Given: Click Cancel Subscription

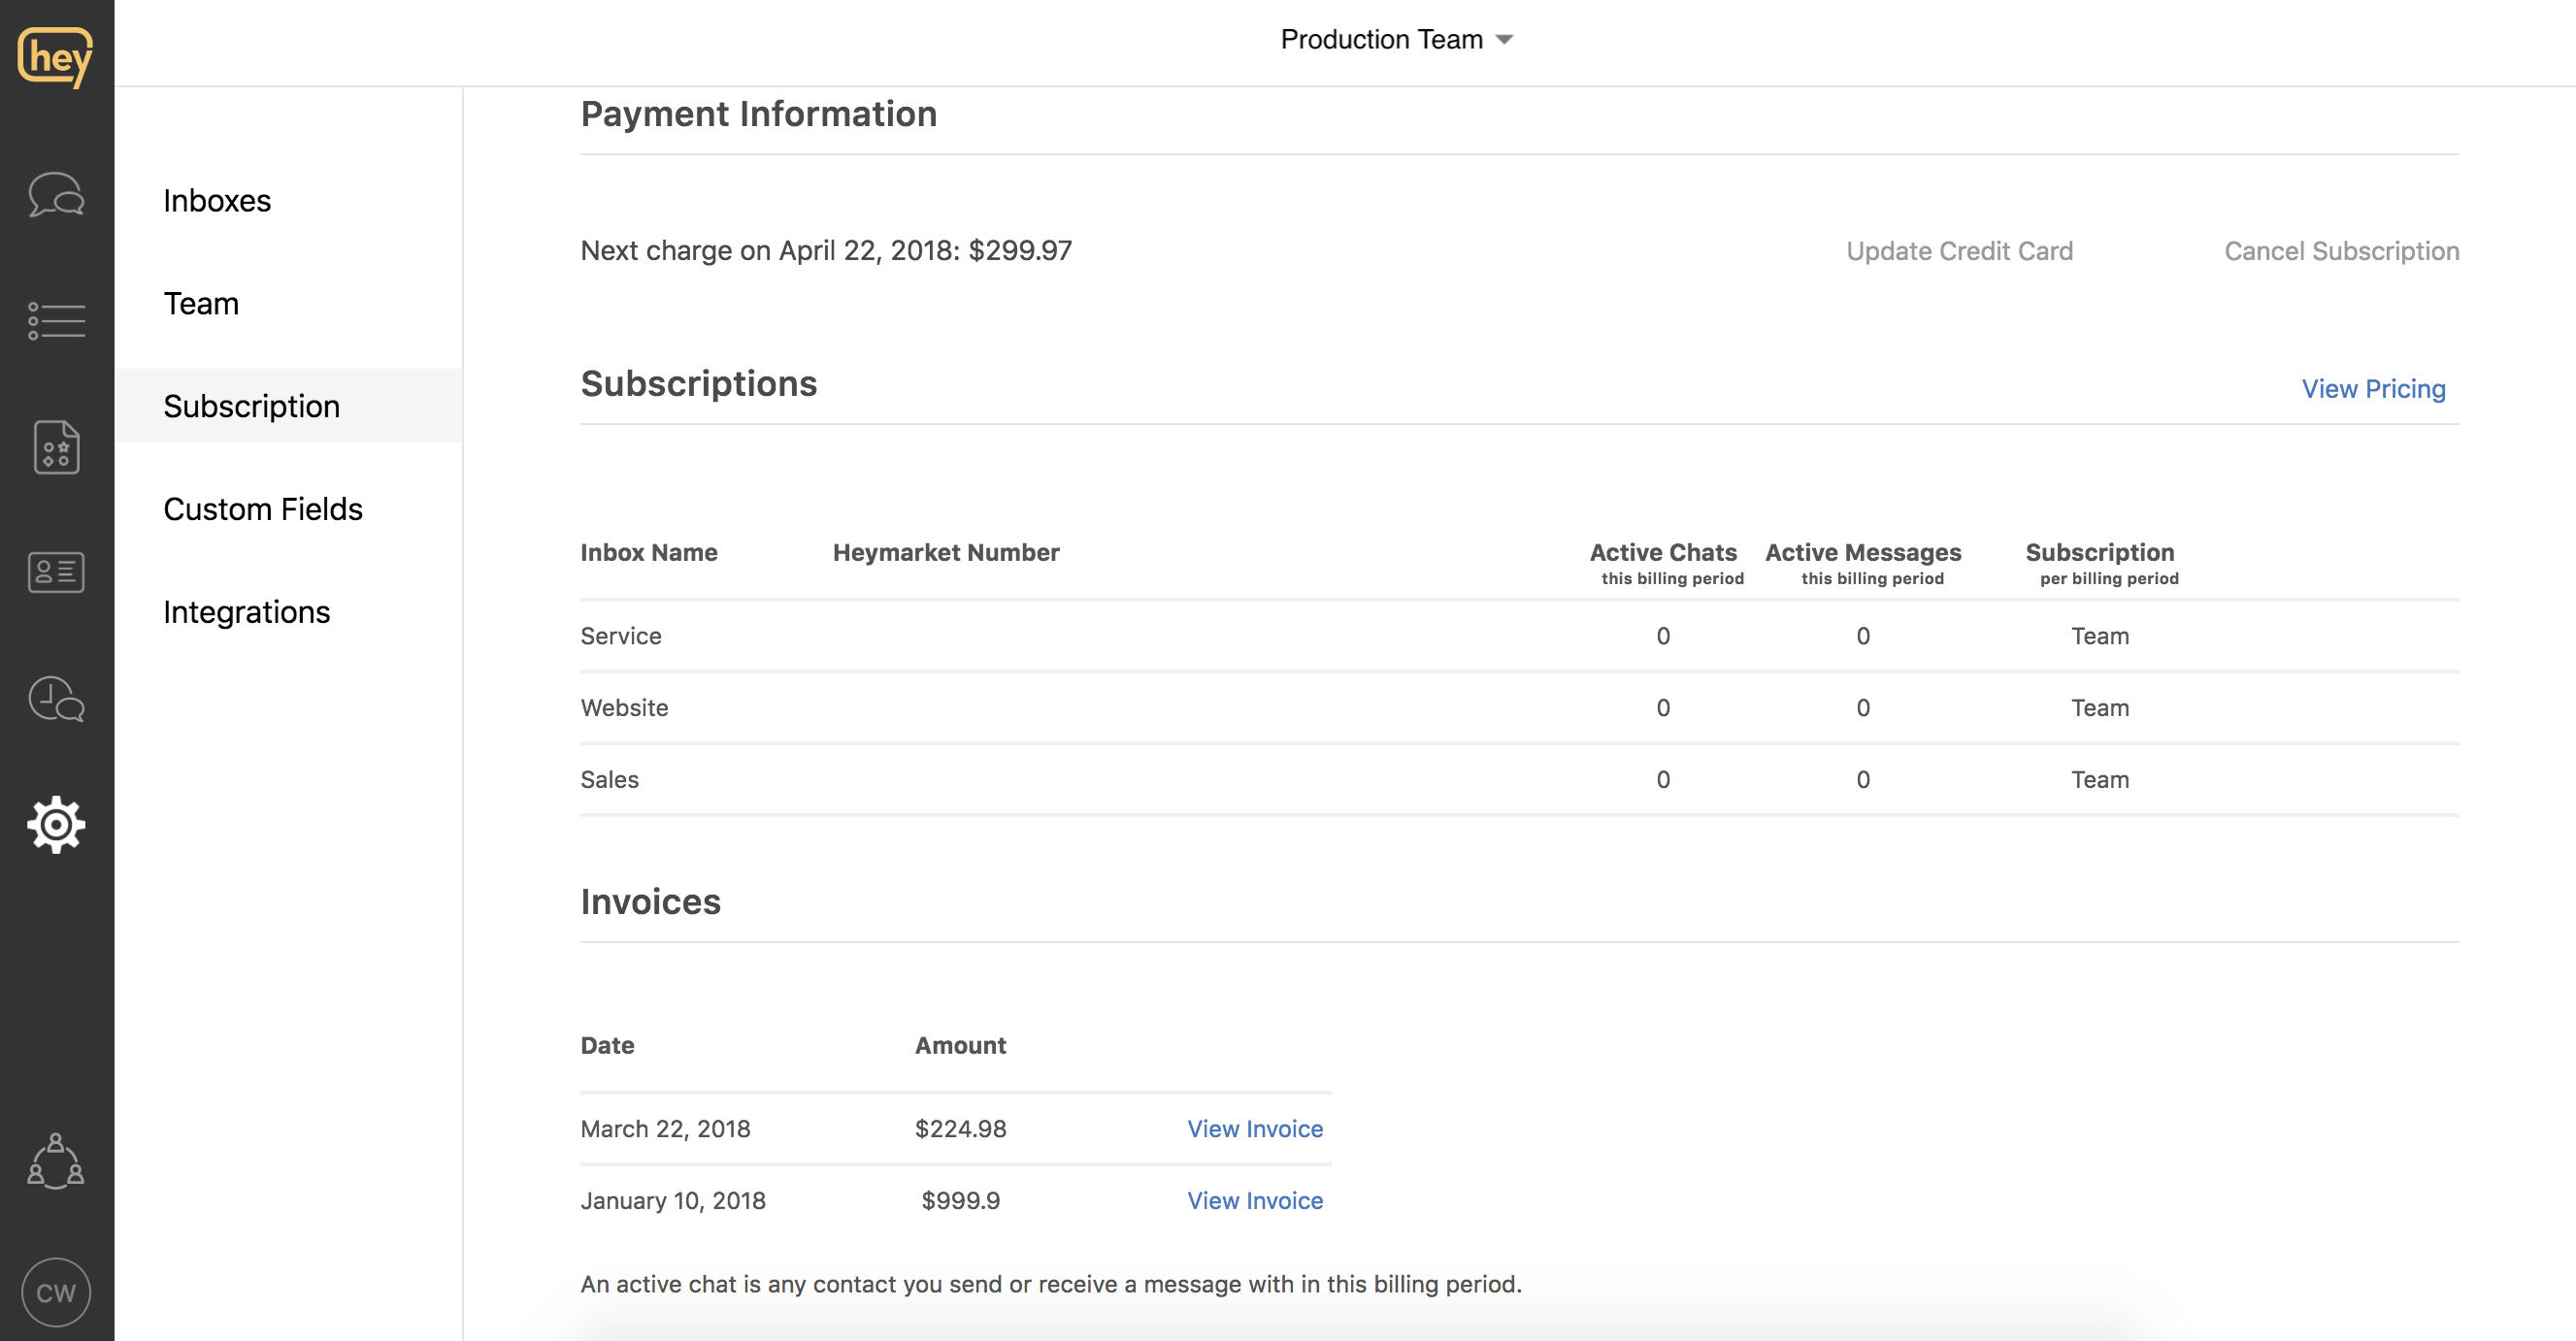Looking at the screenshot, I should 2342,251.
